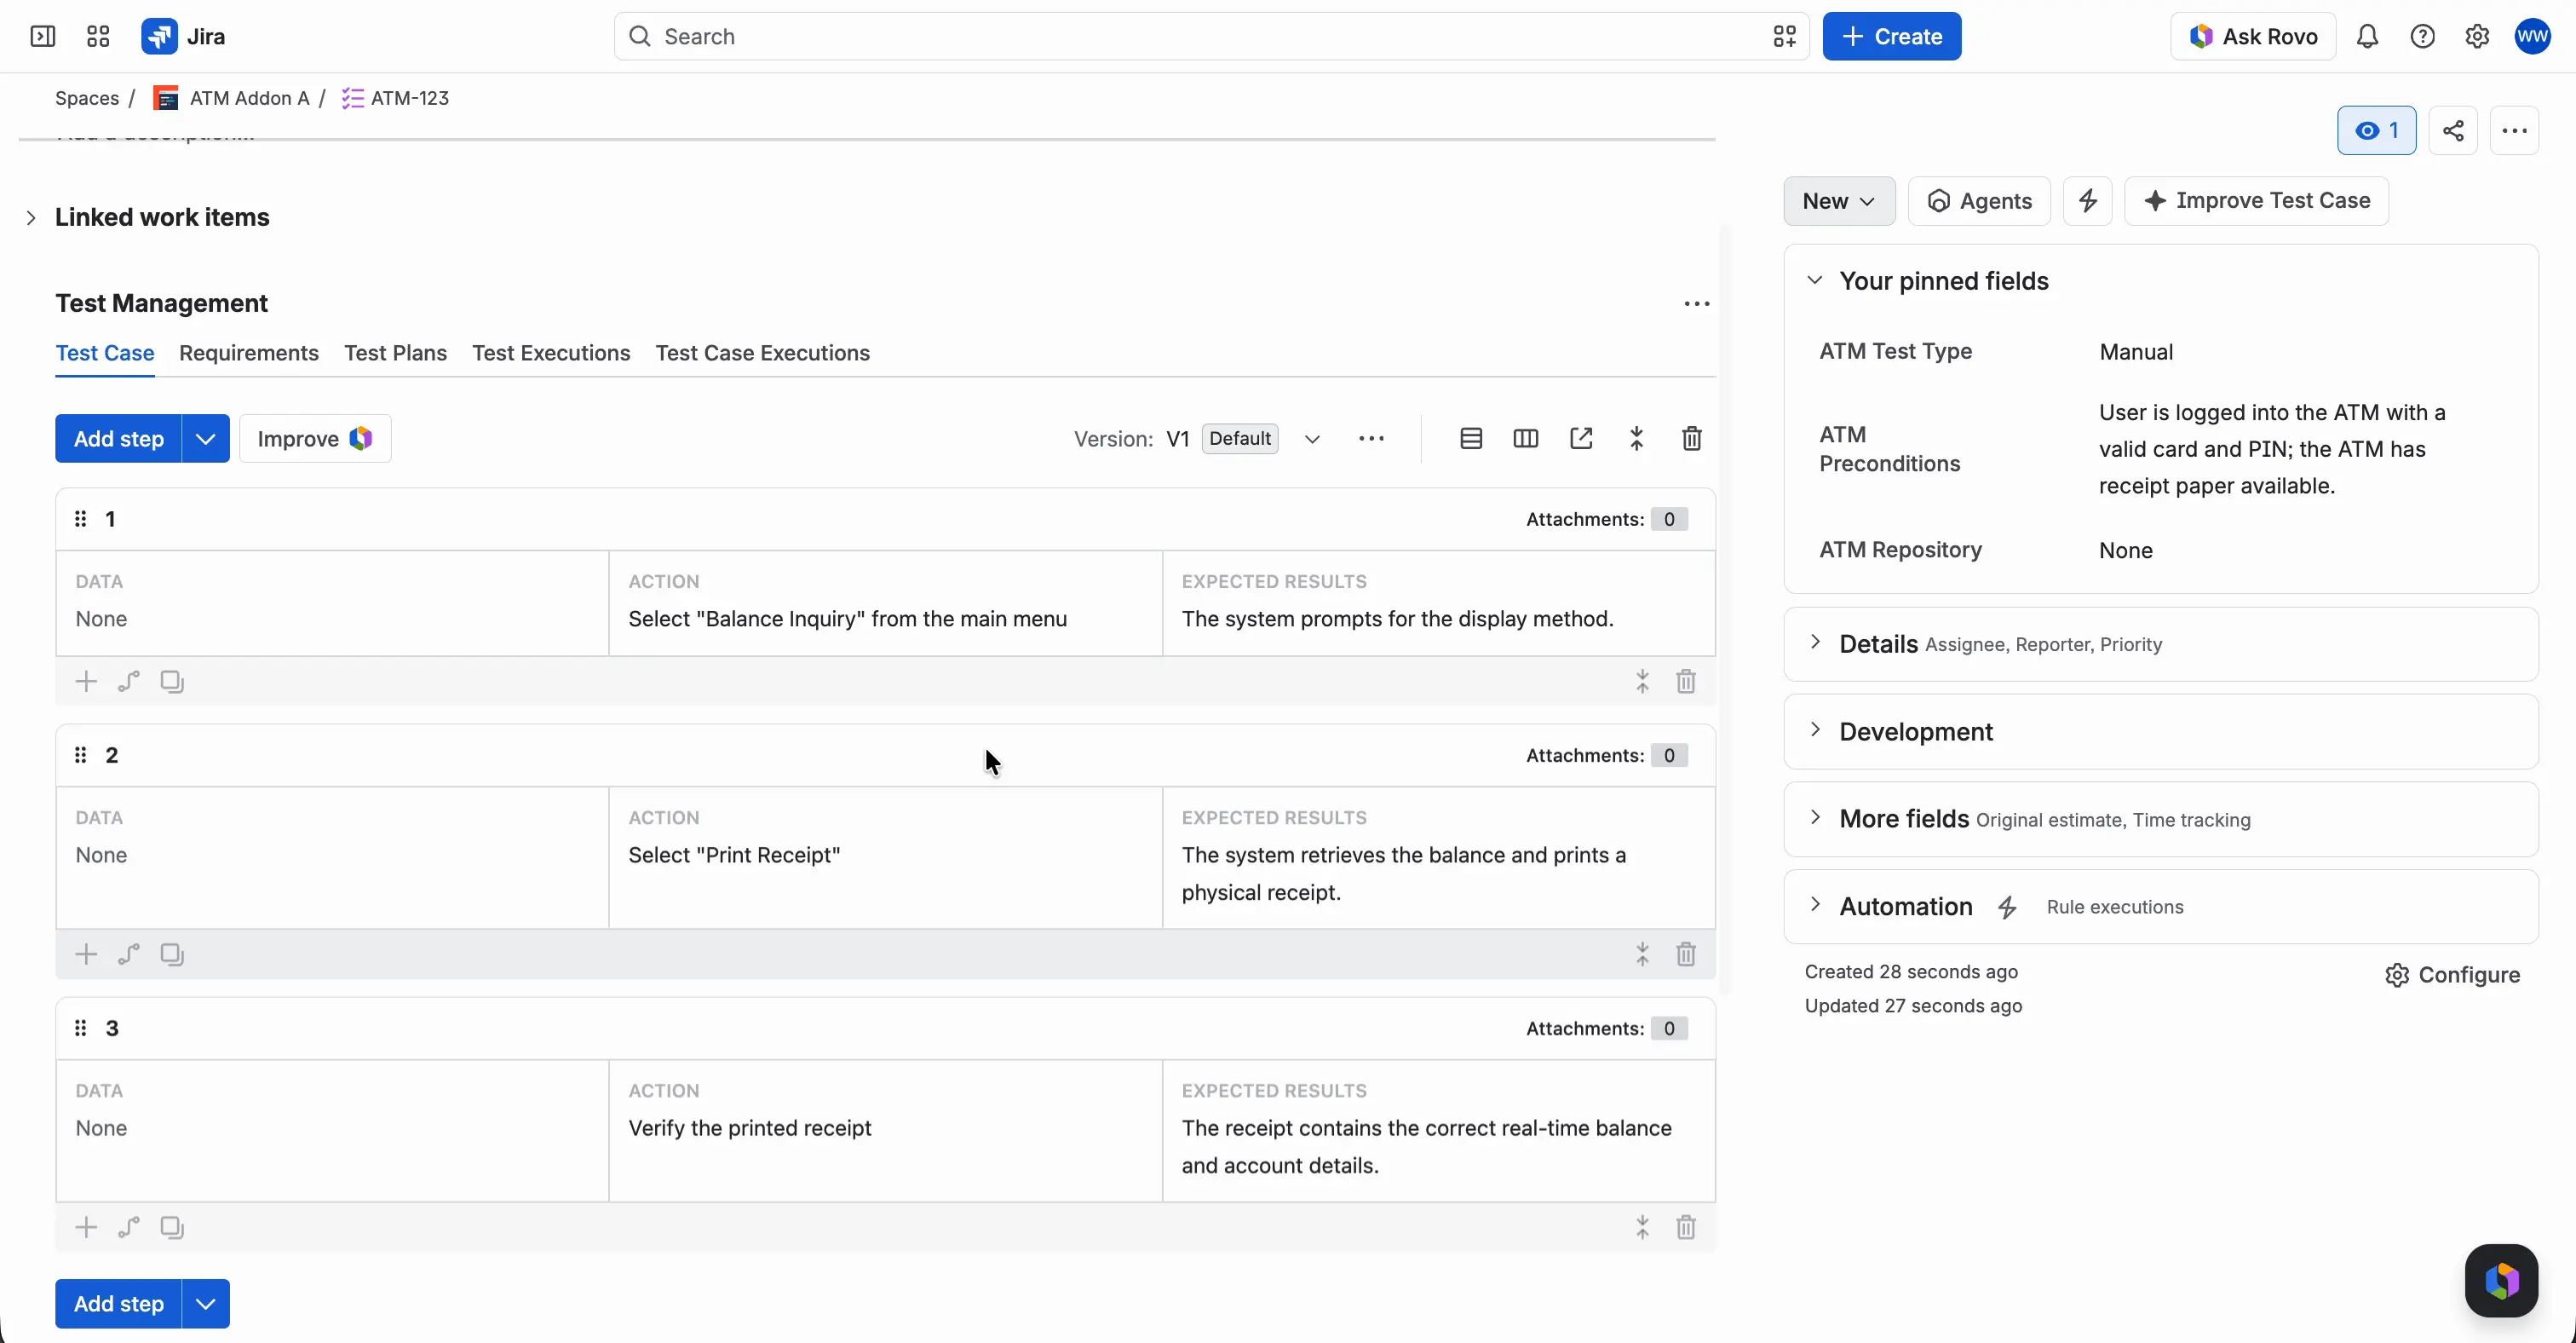The width and height of the screenshot is (2576, 1343).
Task: Duplicate step 1 with its copy icon
Action: point(172,682)
